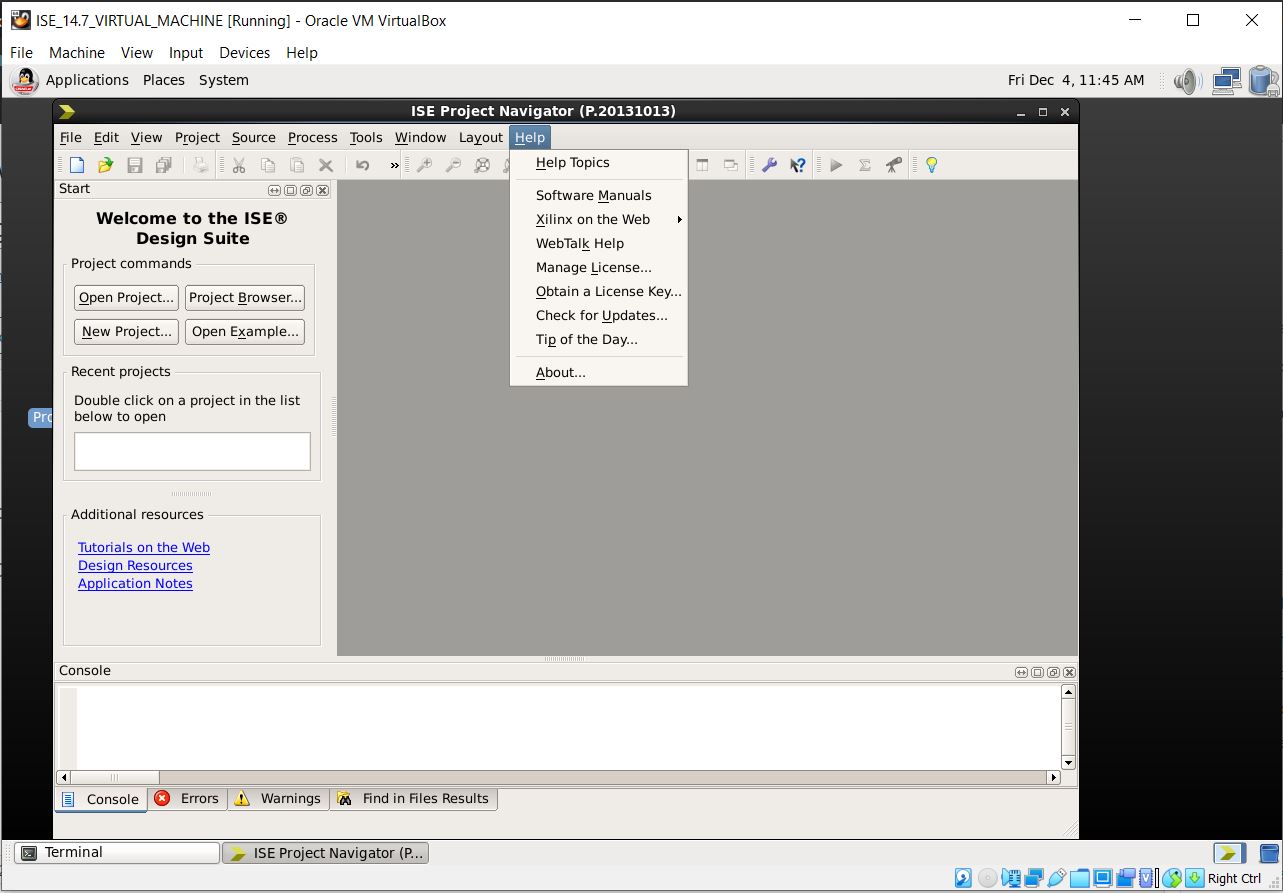
Task: Click the lightbulb tip icon
Action: point(932,165)
